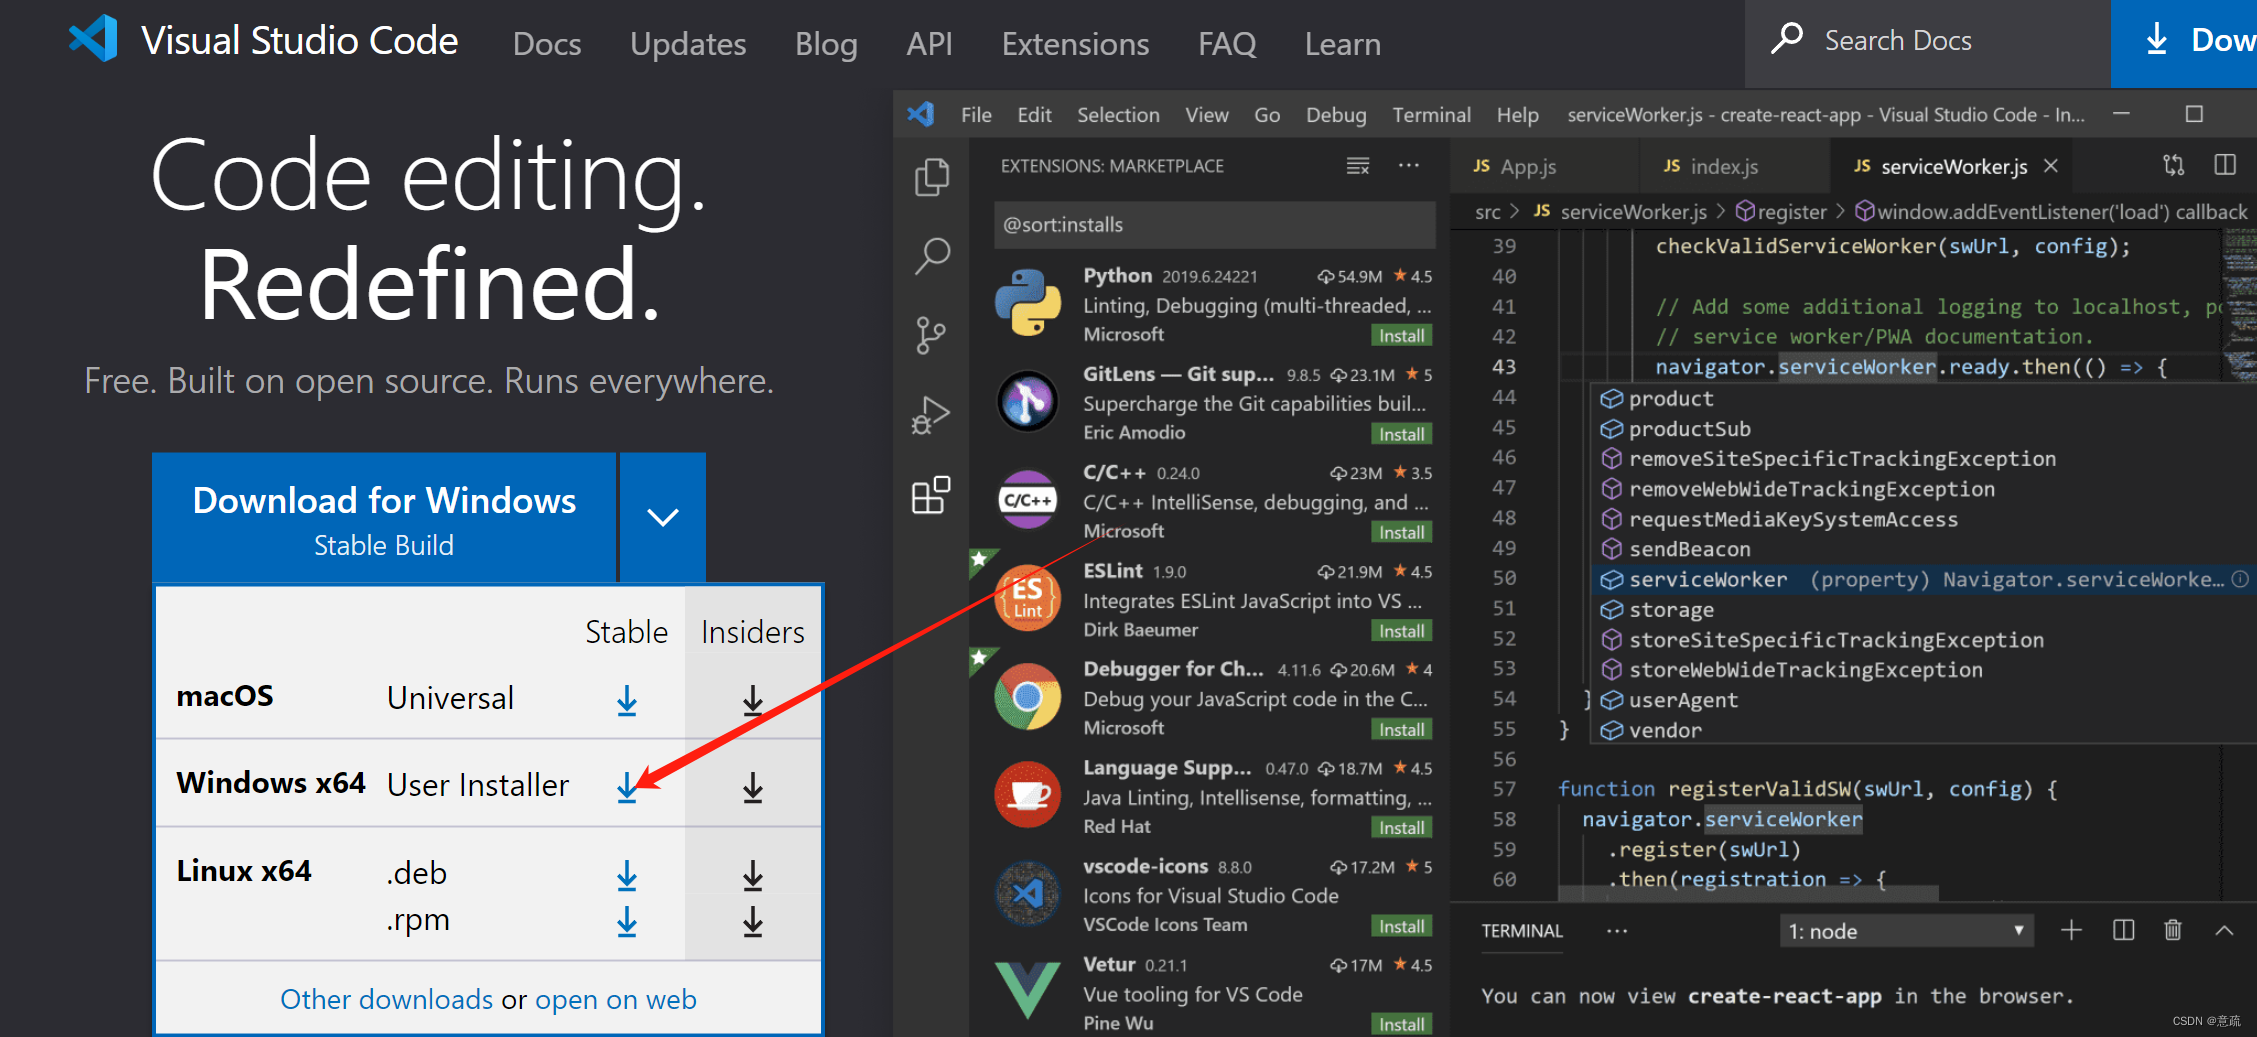Download Linux .deb Insiders package
Screen dimensions: 2257x1037
(x=753, y=875)
